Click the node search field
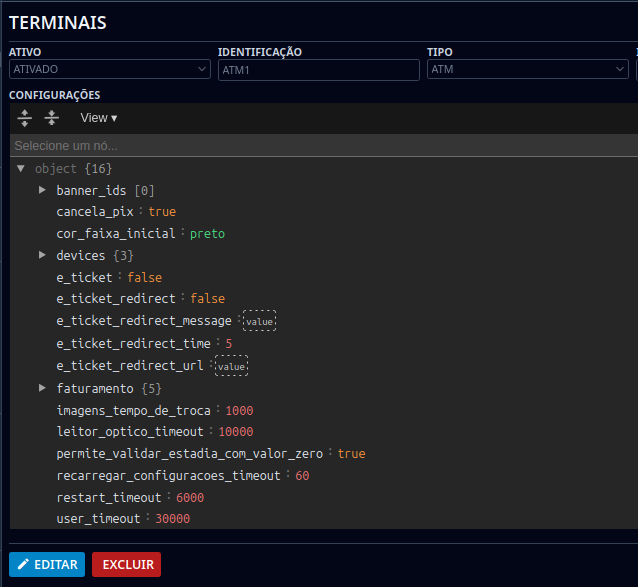The width and height of the screenshot is (638, 587). [320, 146]
